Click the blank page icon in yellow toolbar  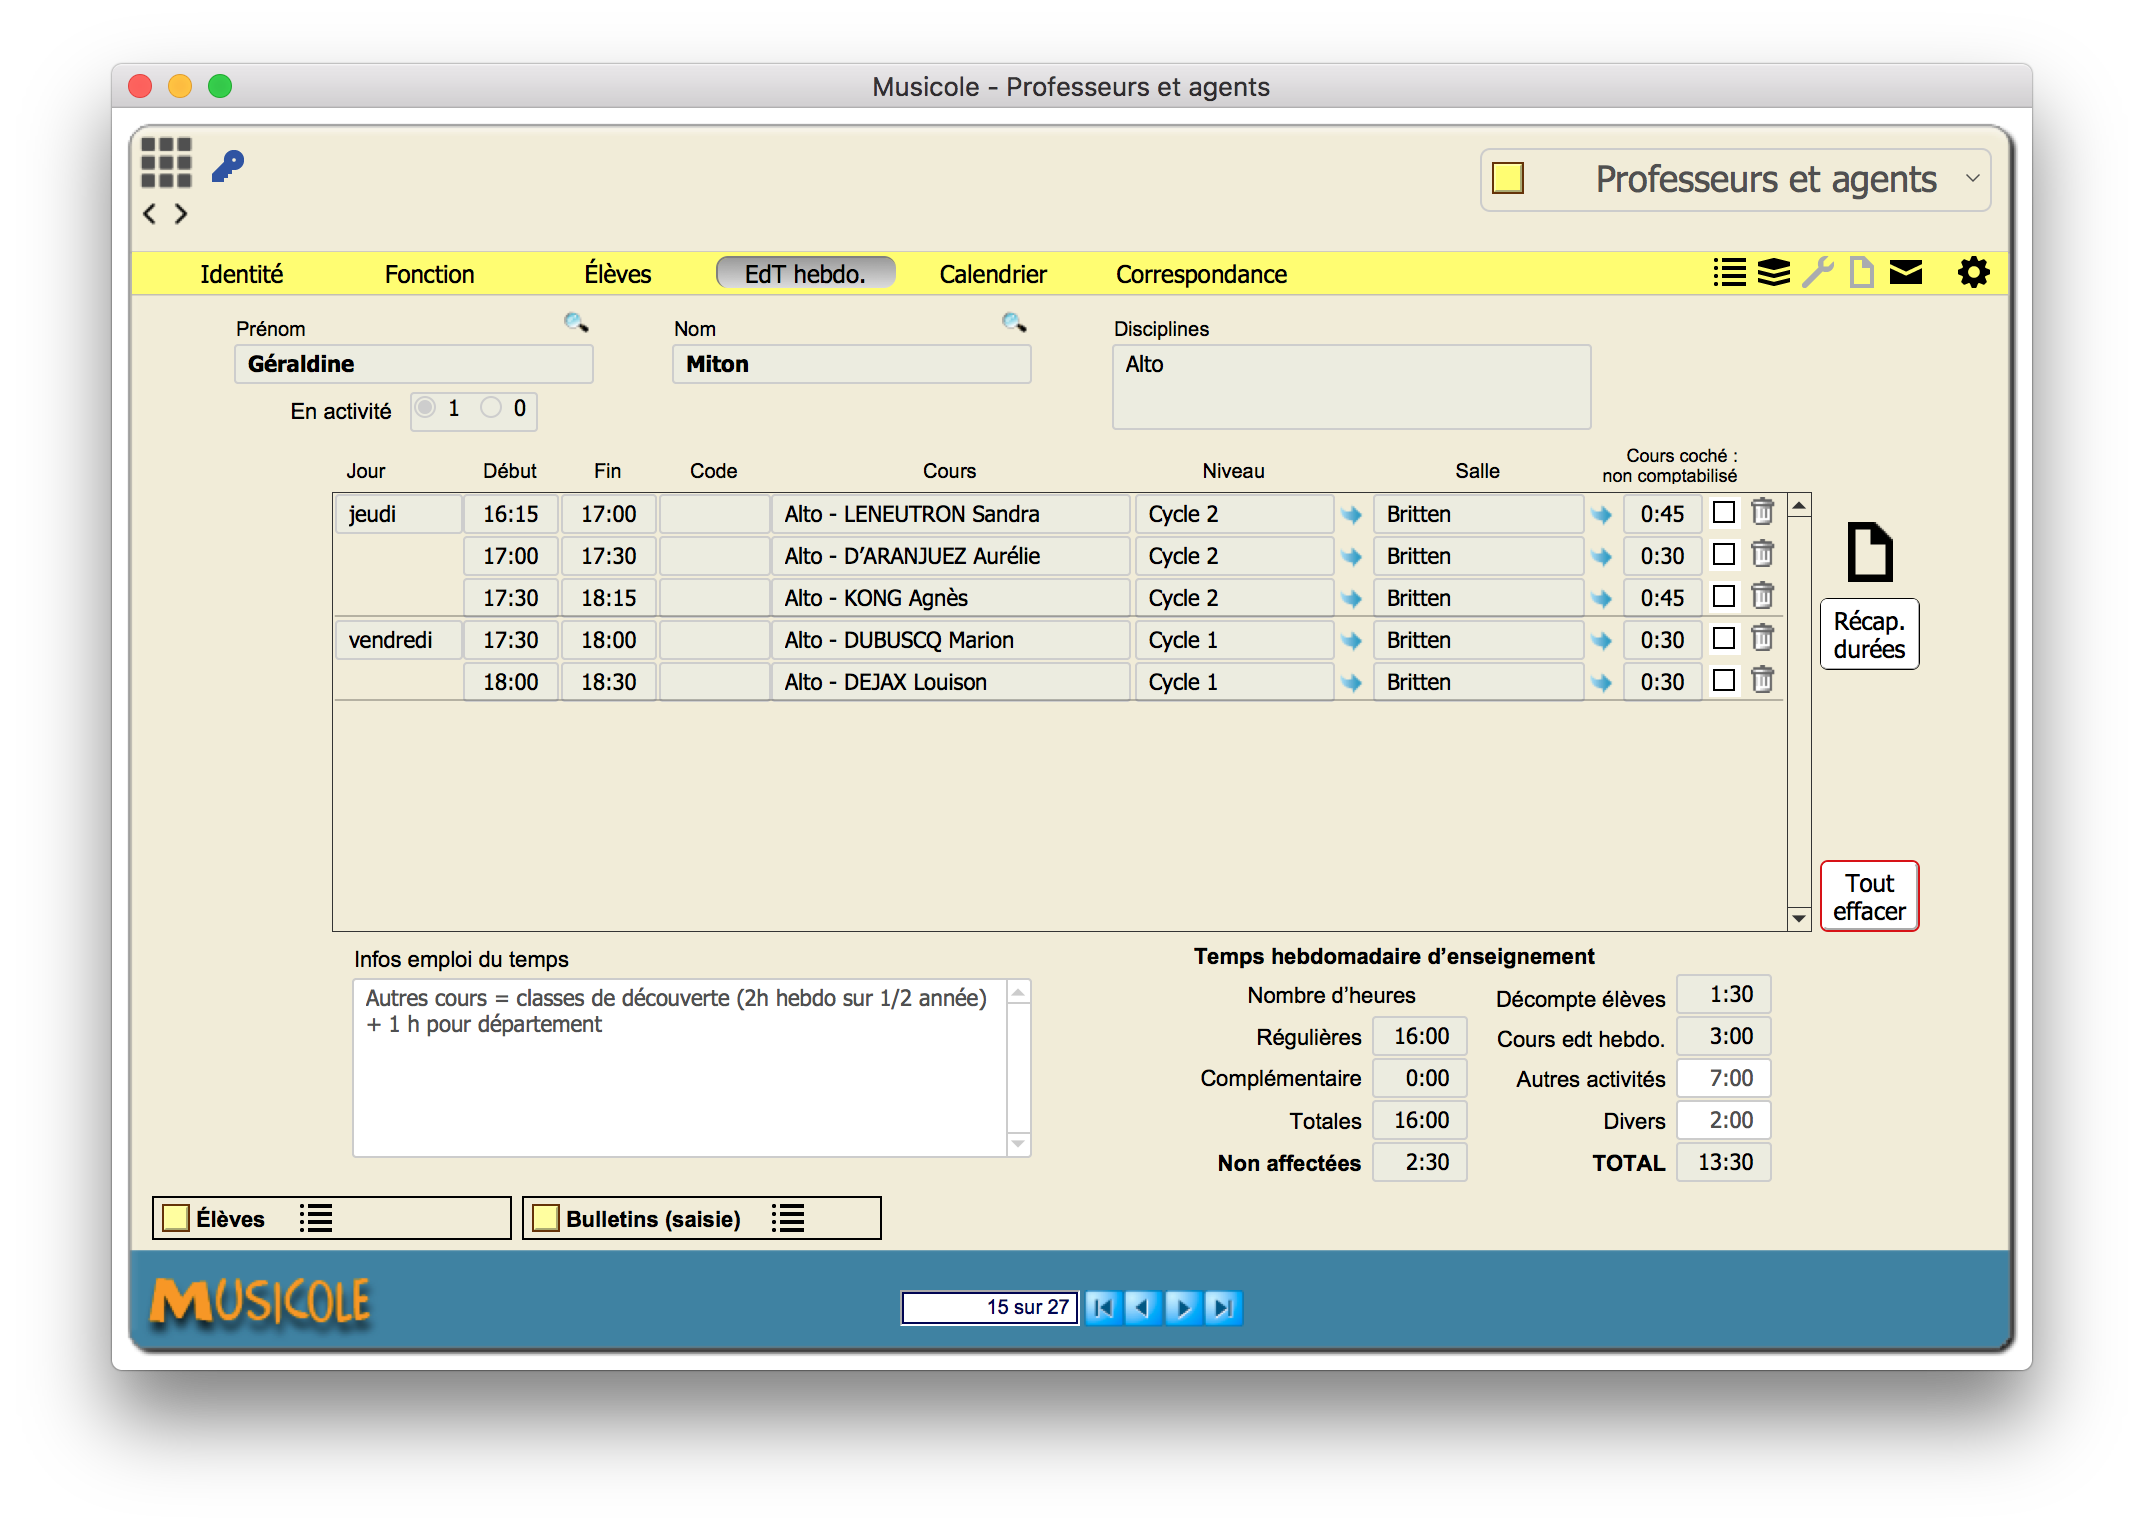point(1861,273)
